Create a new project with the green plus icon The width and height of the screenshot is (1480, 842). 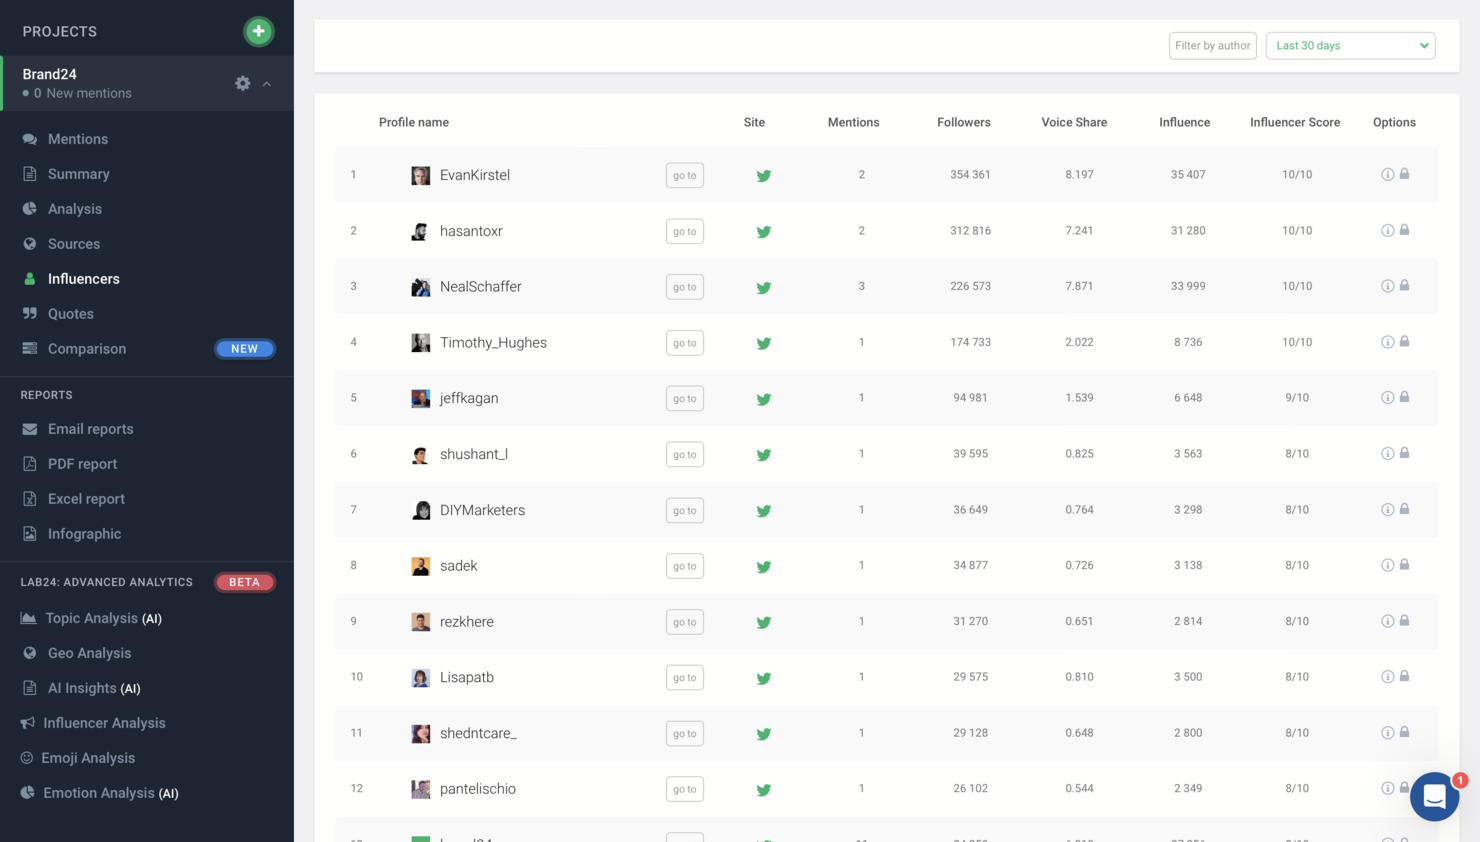click(259, 31)
